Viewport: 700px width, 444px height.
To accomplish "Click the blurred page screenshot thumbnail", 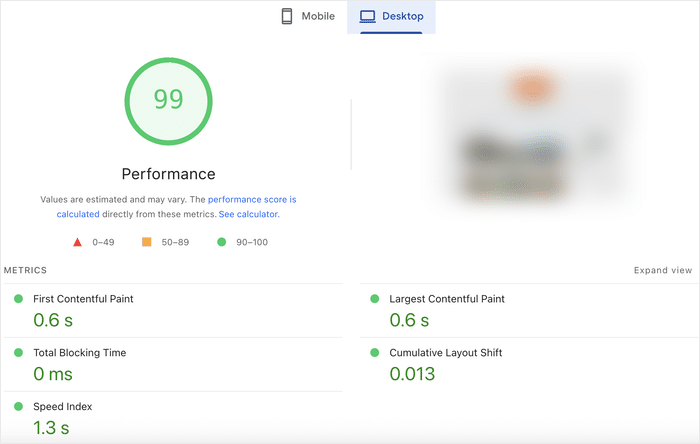I will click(x=531, y=135).
